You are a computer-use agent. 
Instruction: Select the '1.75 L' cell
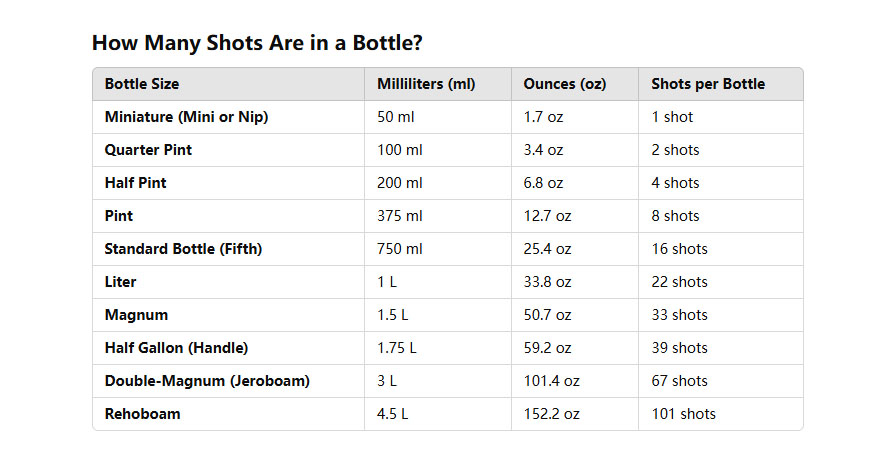[x=397, y=348]
